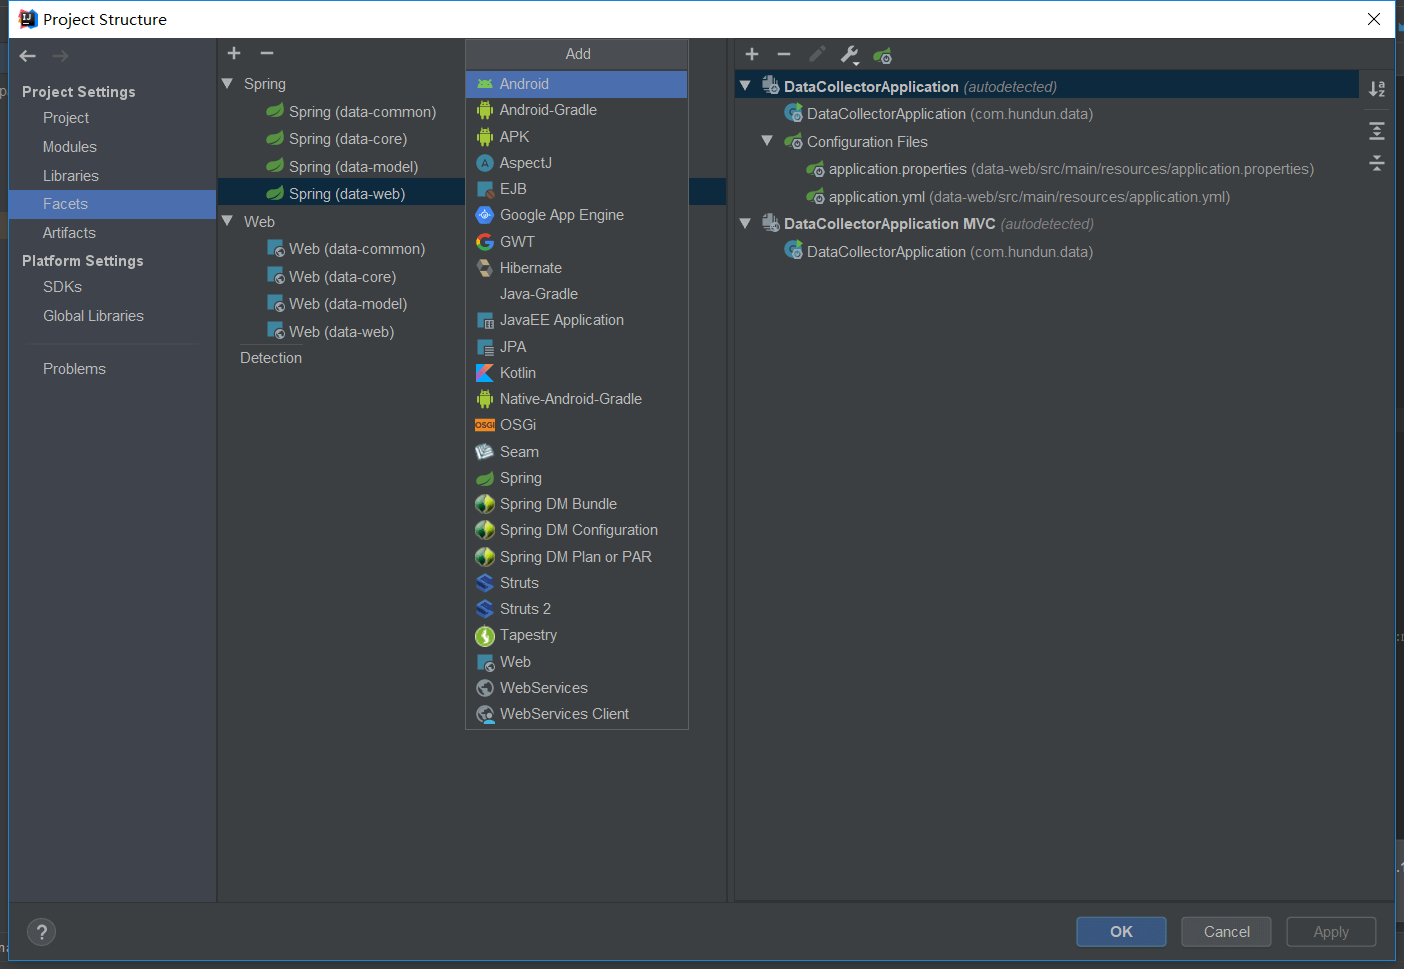Choose Android-Gradle from Add menu
Viewport: 1404px width, 969px height.
(x=576, y=110)
